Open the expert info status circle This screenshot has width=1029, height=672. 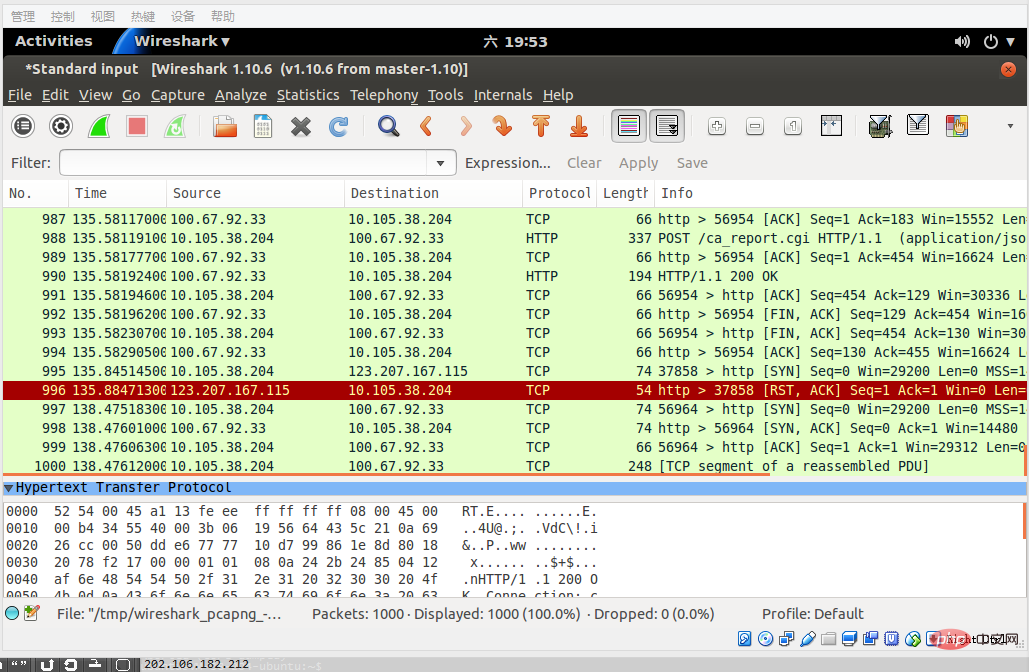pyautogui.click(x=12, y=614)
